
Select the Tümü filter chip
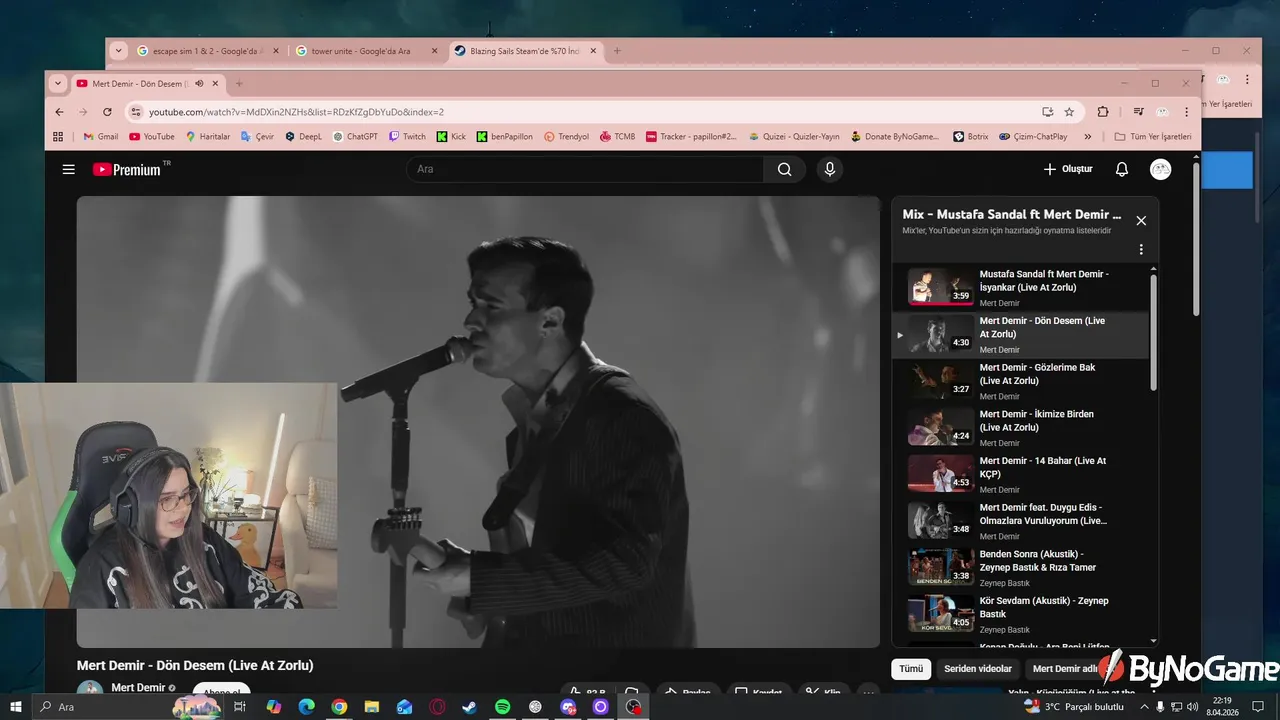tap(911, 669)
